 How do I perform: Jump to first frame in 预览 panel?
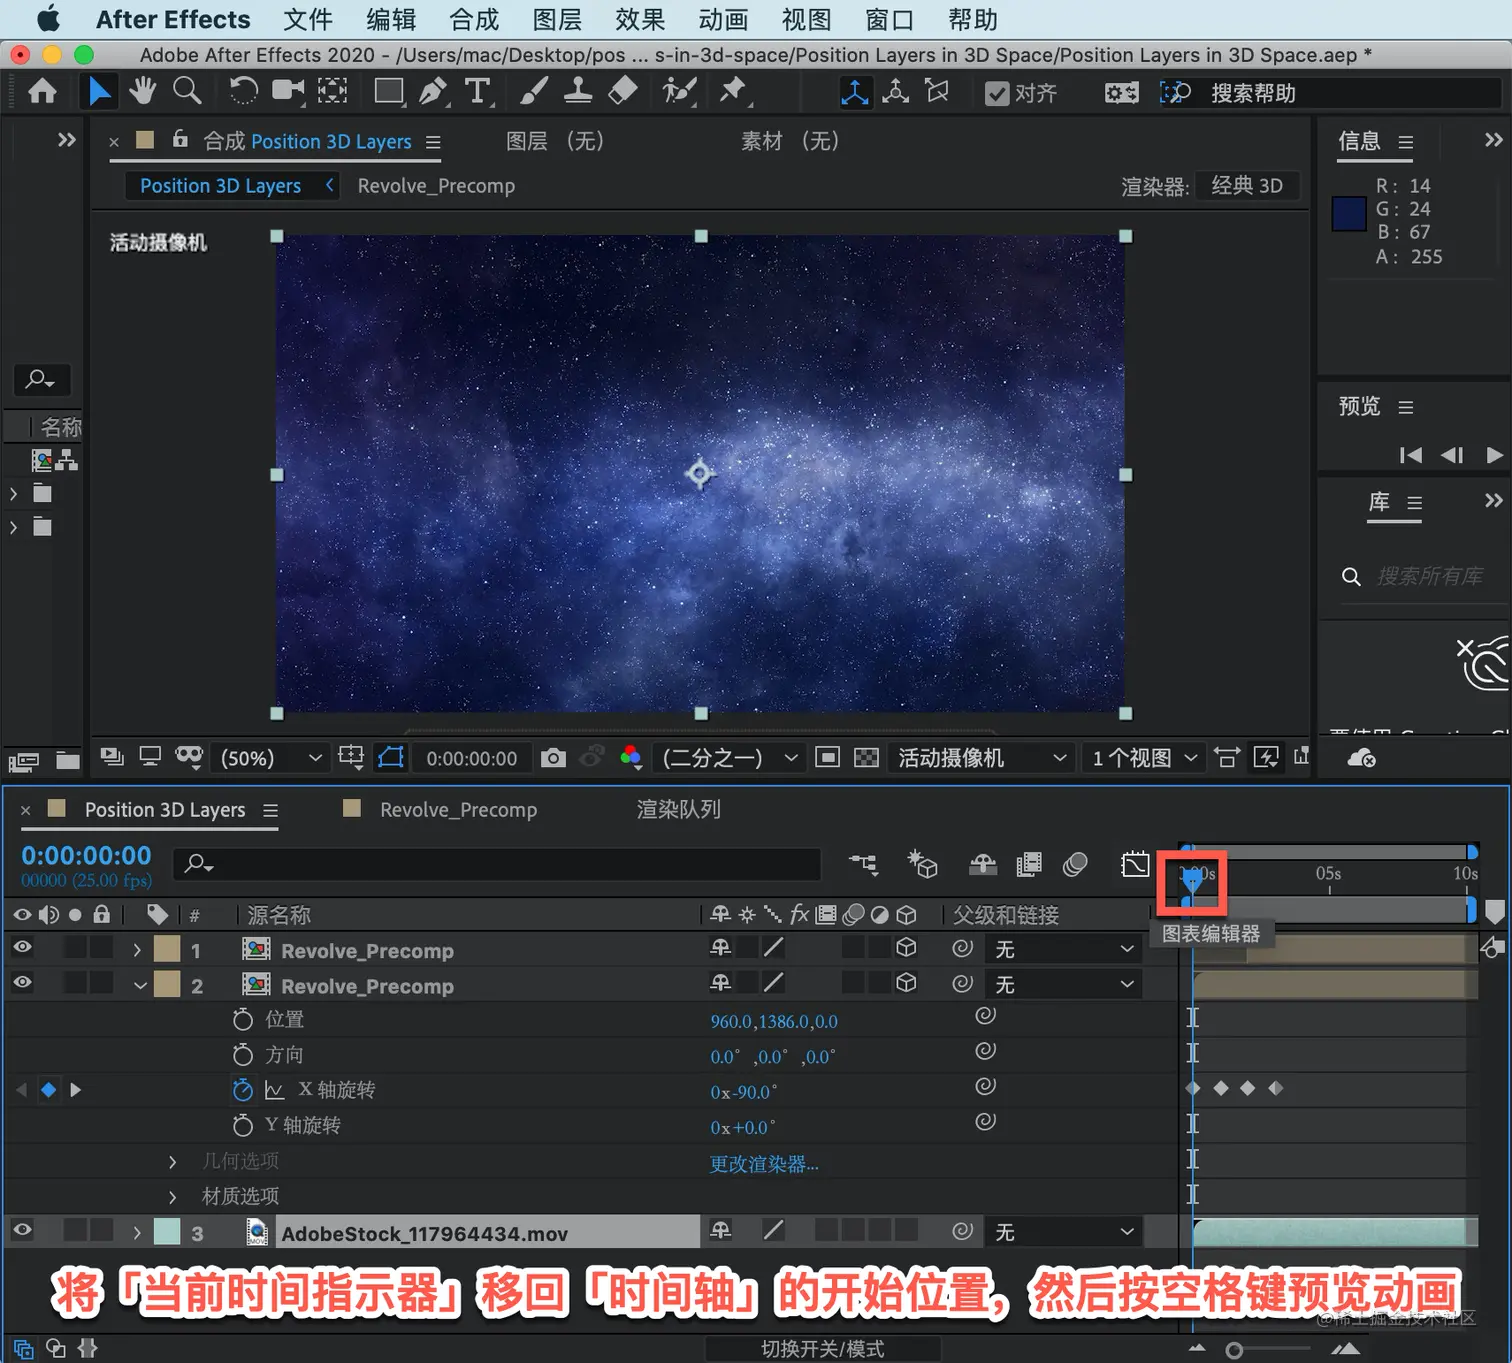pos(1410,455)
